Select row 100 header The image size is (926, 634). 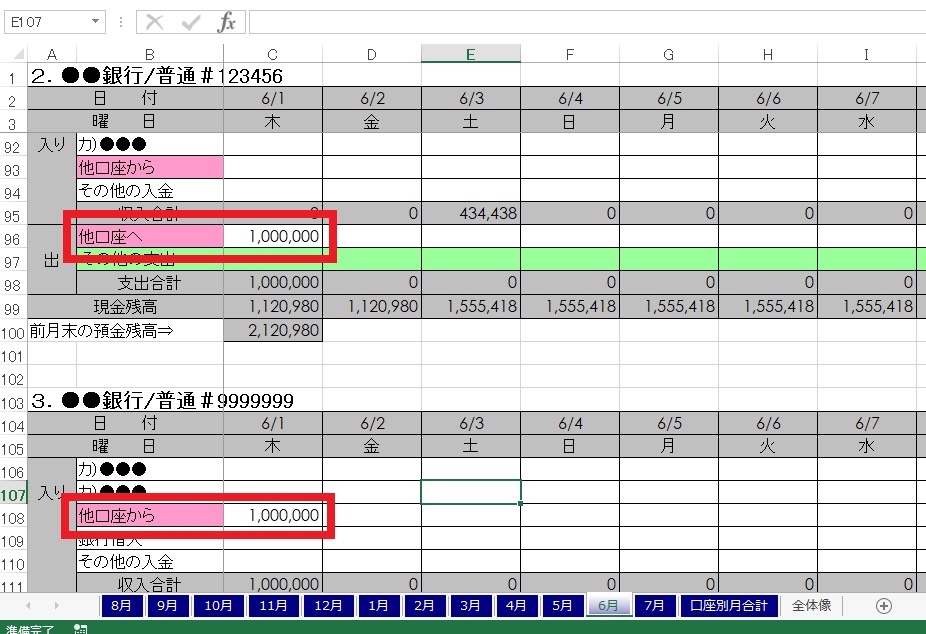14,330
